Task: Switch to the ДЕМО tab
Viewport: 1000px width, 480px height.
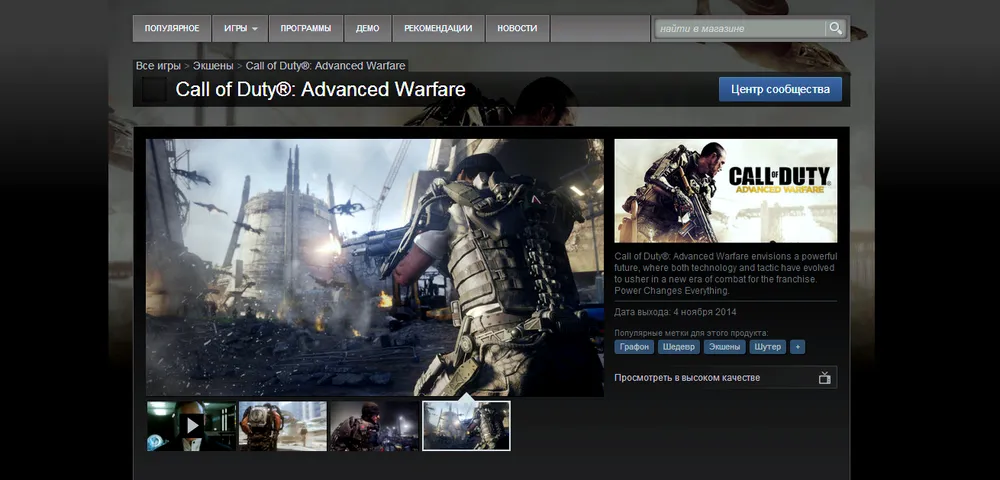Action: (368, 28)
